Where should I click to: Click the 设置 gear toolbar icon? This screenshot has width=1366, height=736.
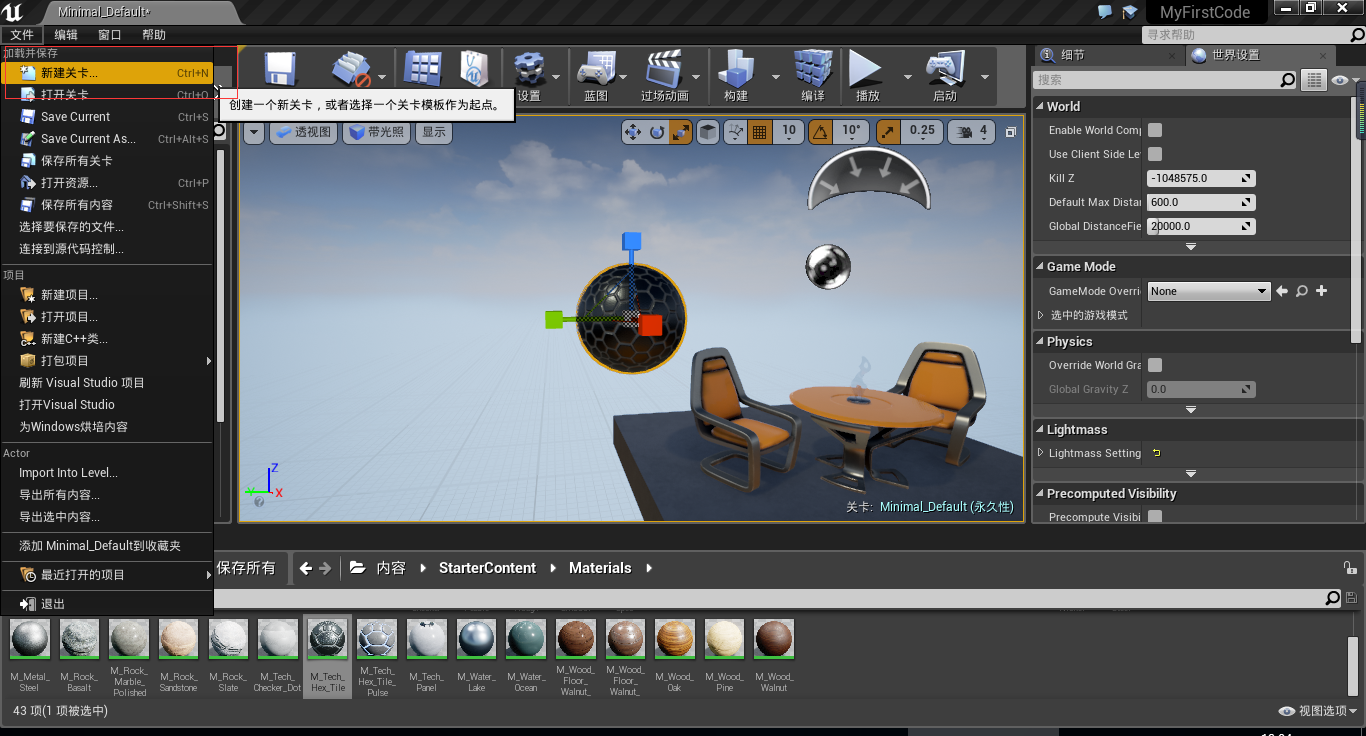529,70
